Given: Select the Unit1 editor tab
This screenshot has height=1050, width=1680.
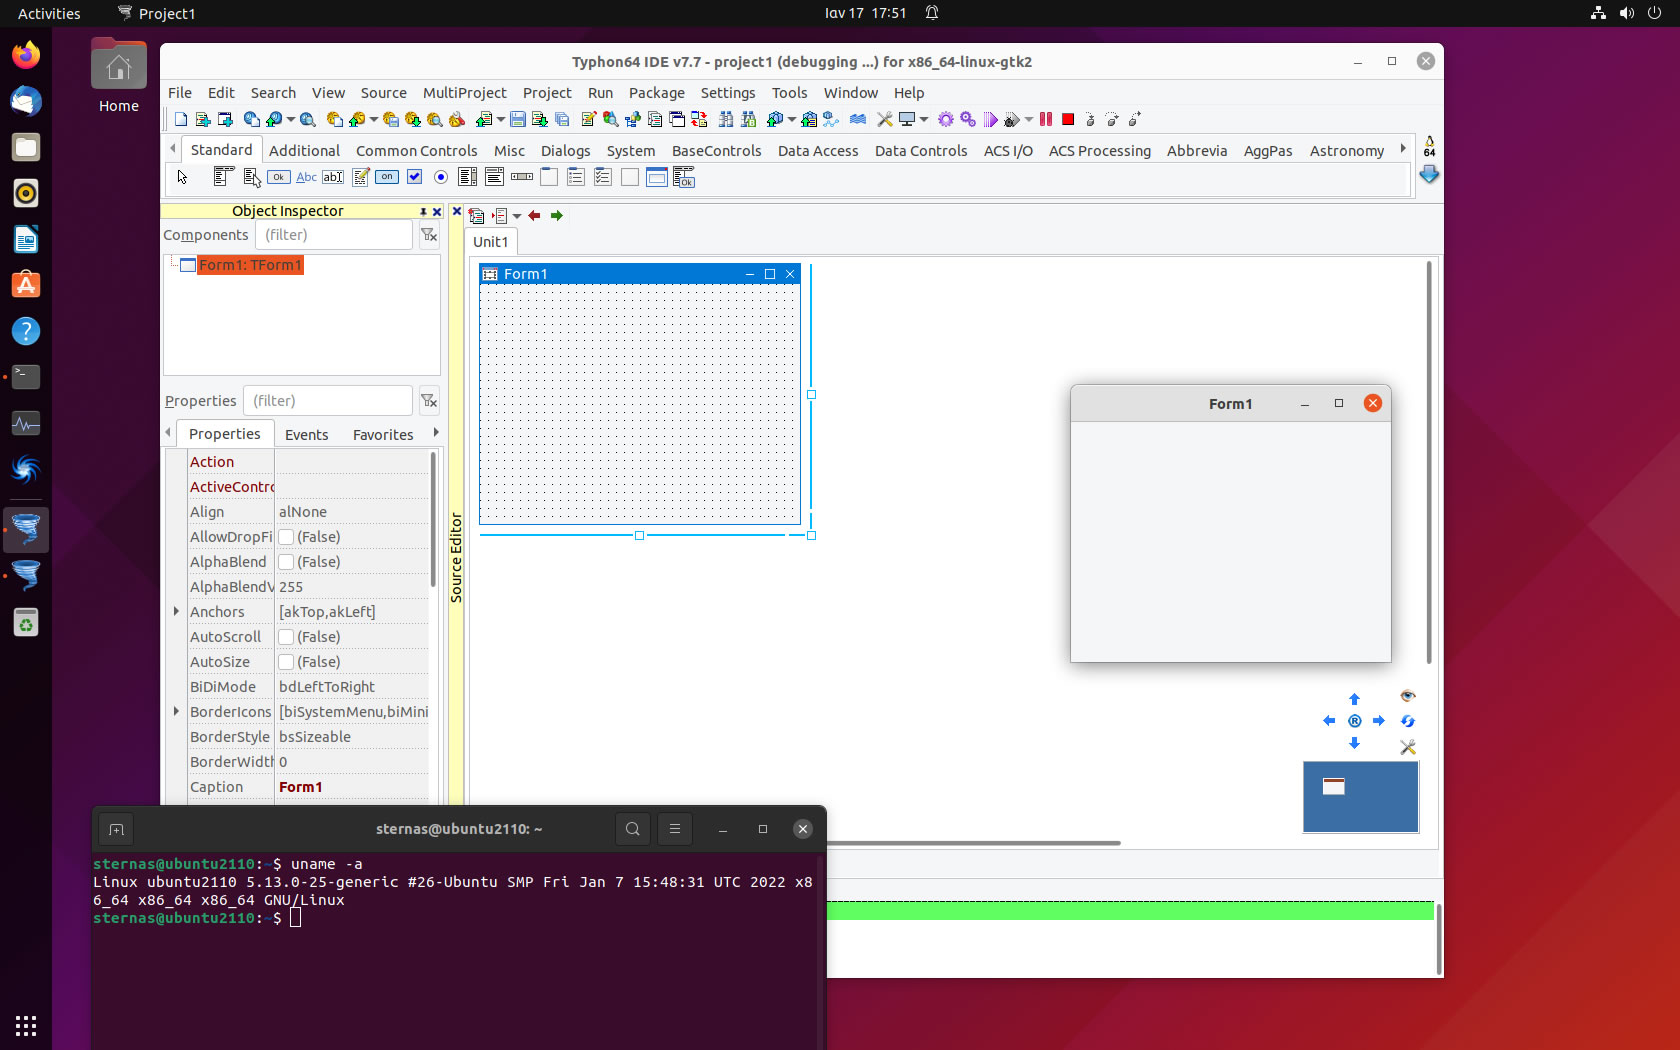Looking at the screenshot, I should pos(490,242).
